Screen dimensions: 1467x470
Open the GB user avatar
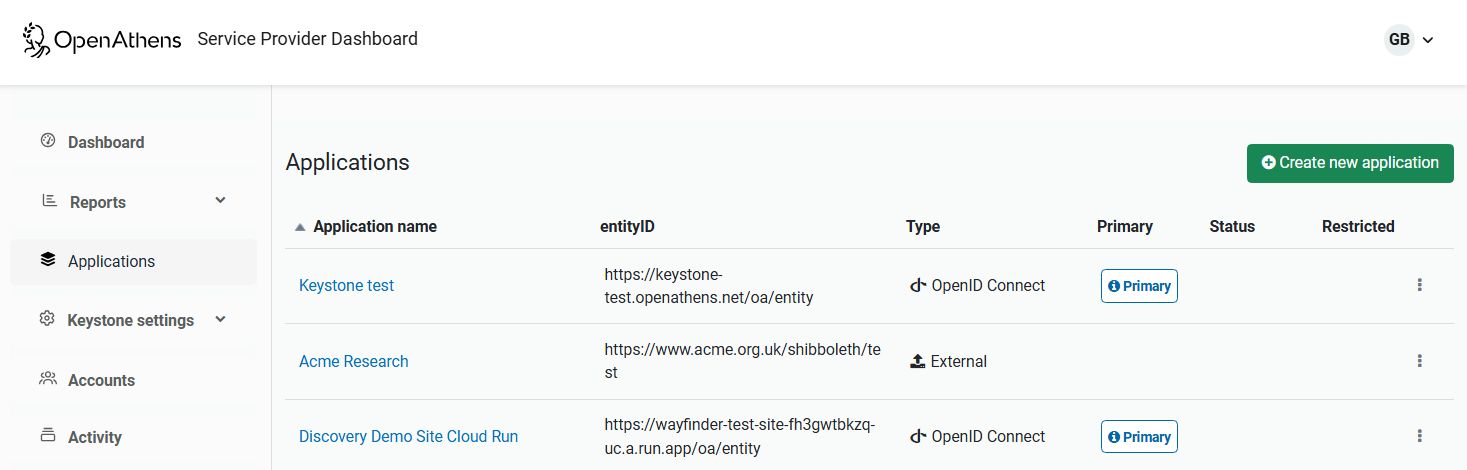pos(1398,40)
